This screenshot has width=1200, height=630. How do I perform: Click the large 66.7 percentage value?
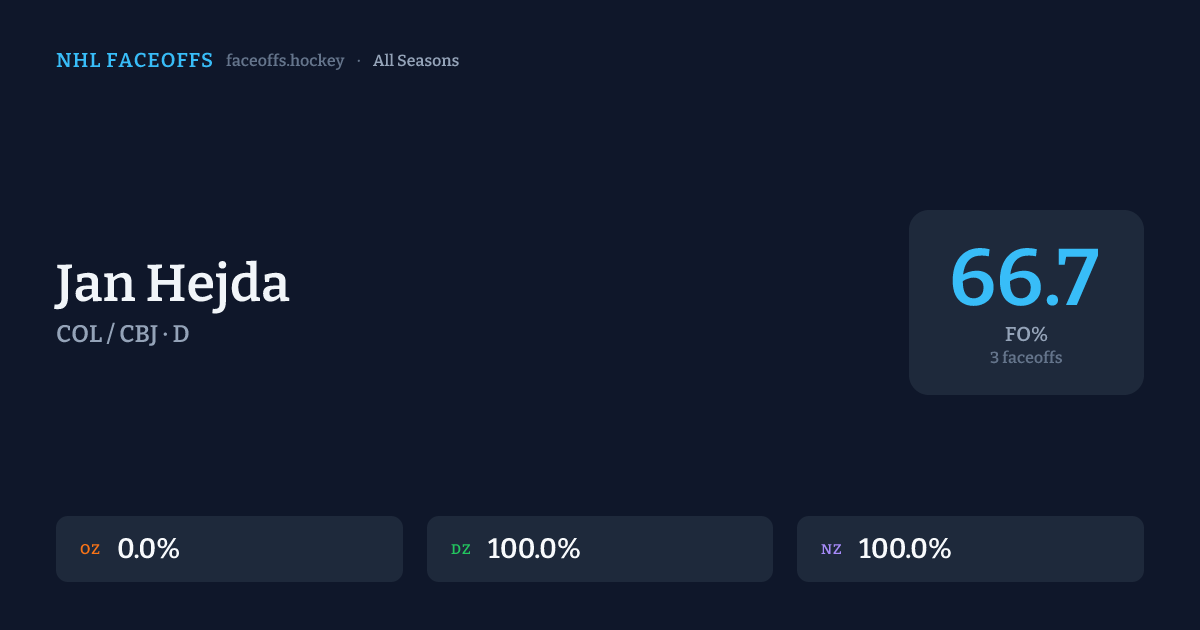click(x=1025, y=277)
